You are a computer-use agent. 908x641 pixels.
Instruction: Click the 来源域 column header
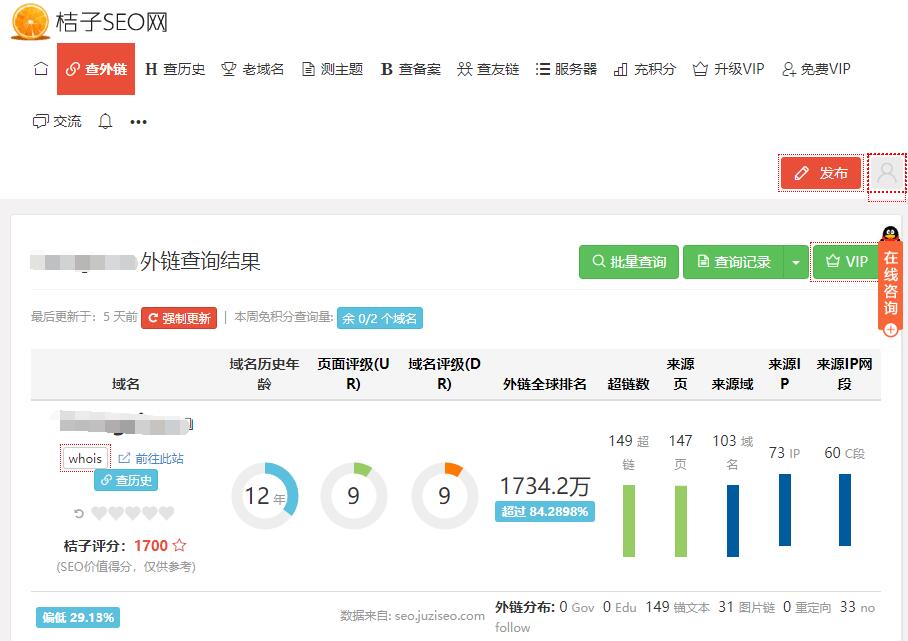[733, 384]
